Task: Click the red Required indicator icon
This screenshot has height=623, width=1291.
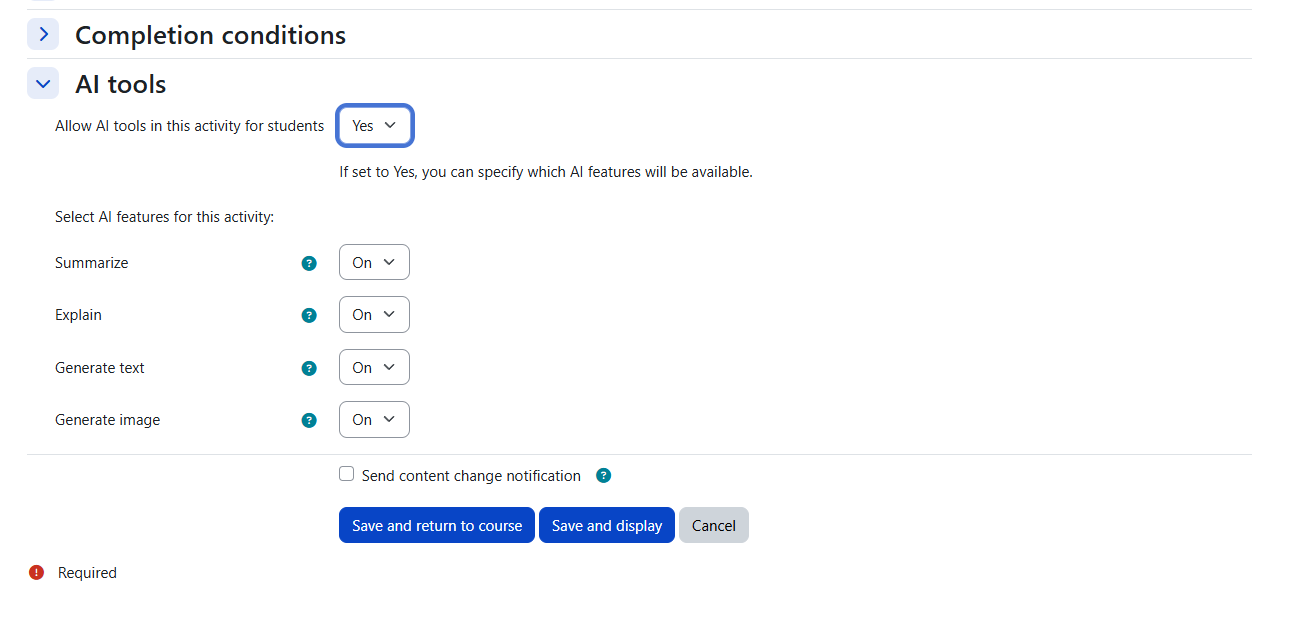Action: tap(37, 573)
